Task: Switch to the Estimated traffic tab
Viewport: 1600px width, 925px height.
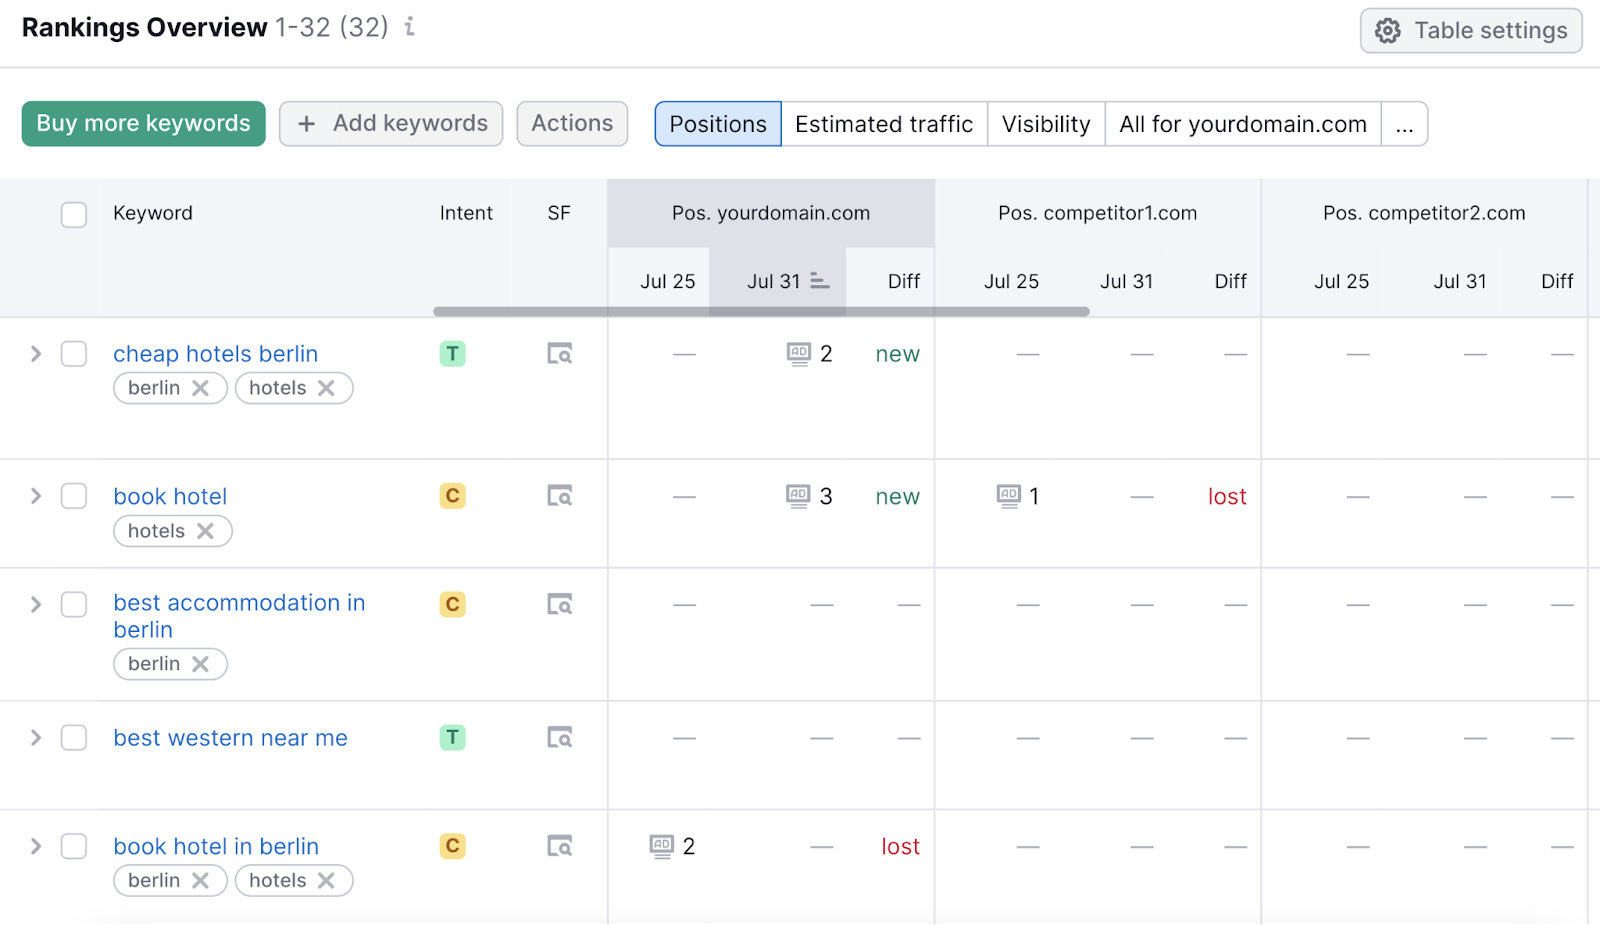Action: (884, 124)
